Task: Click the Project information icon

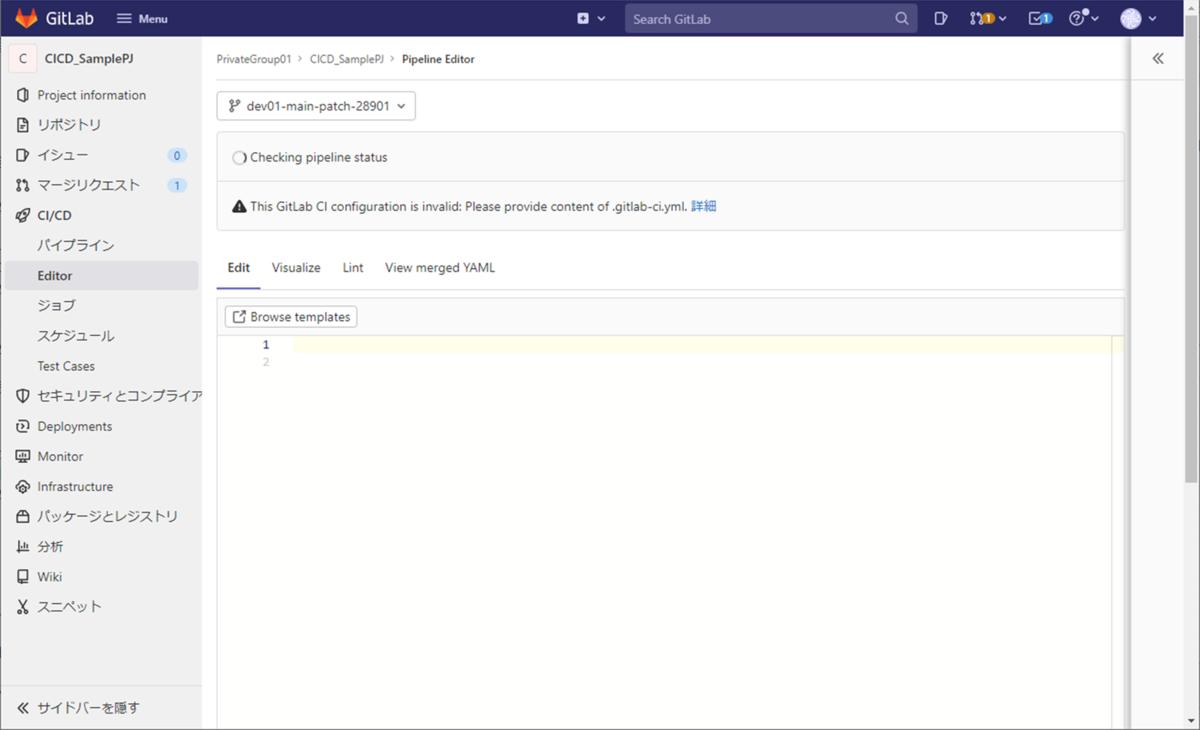Action: tap(23, 95)
